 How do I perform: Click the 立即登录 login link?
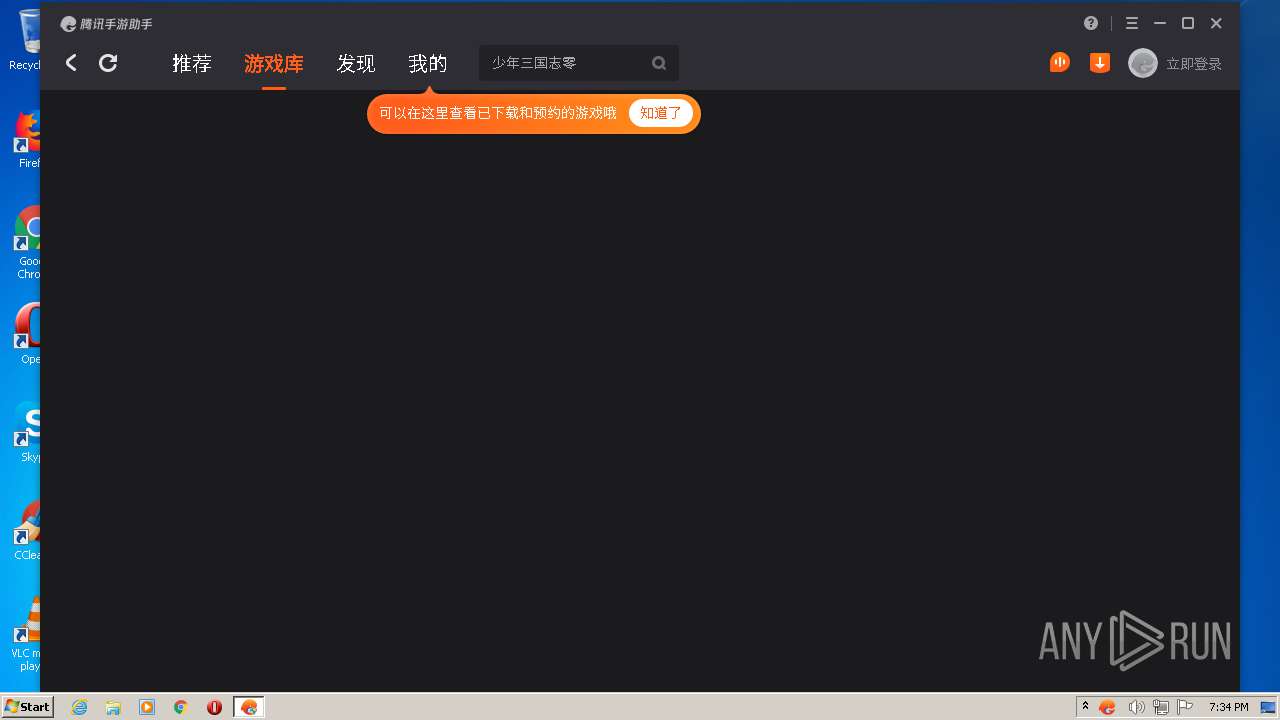coord(1194,64)
